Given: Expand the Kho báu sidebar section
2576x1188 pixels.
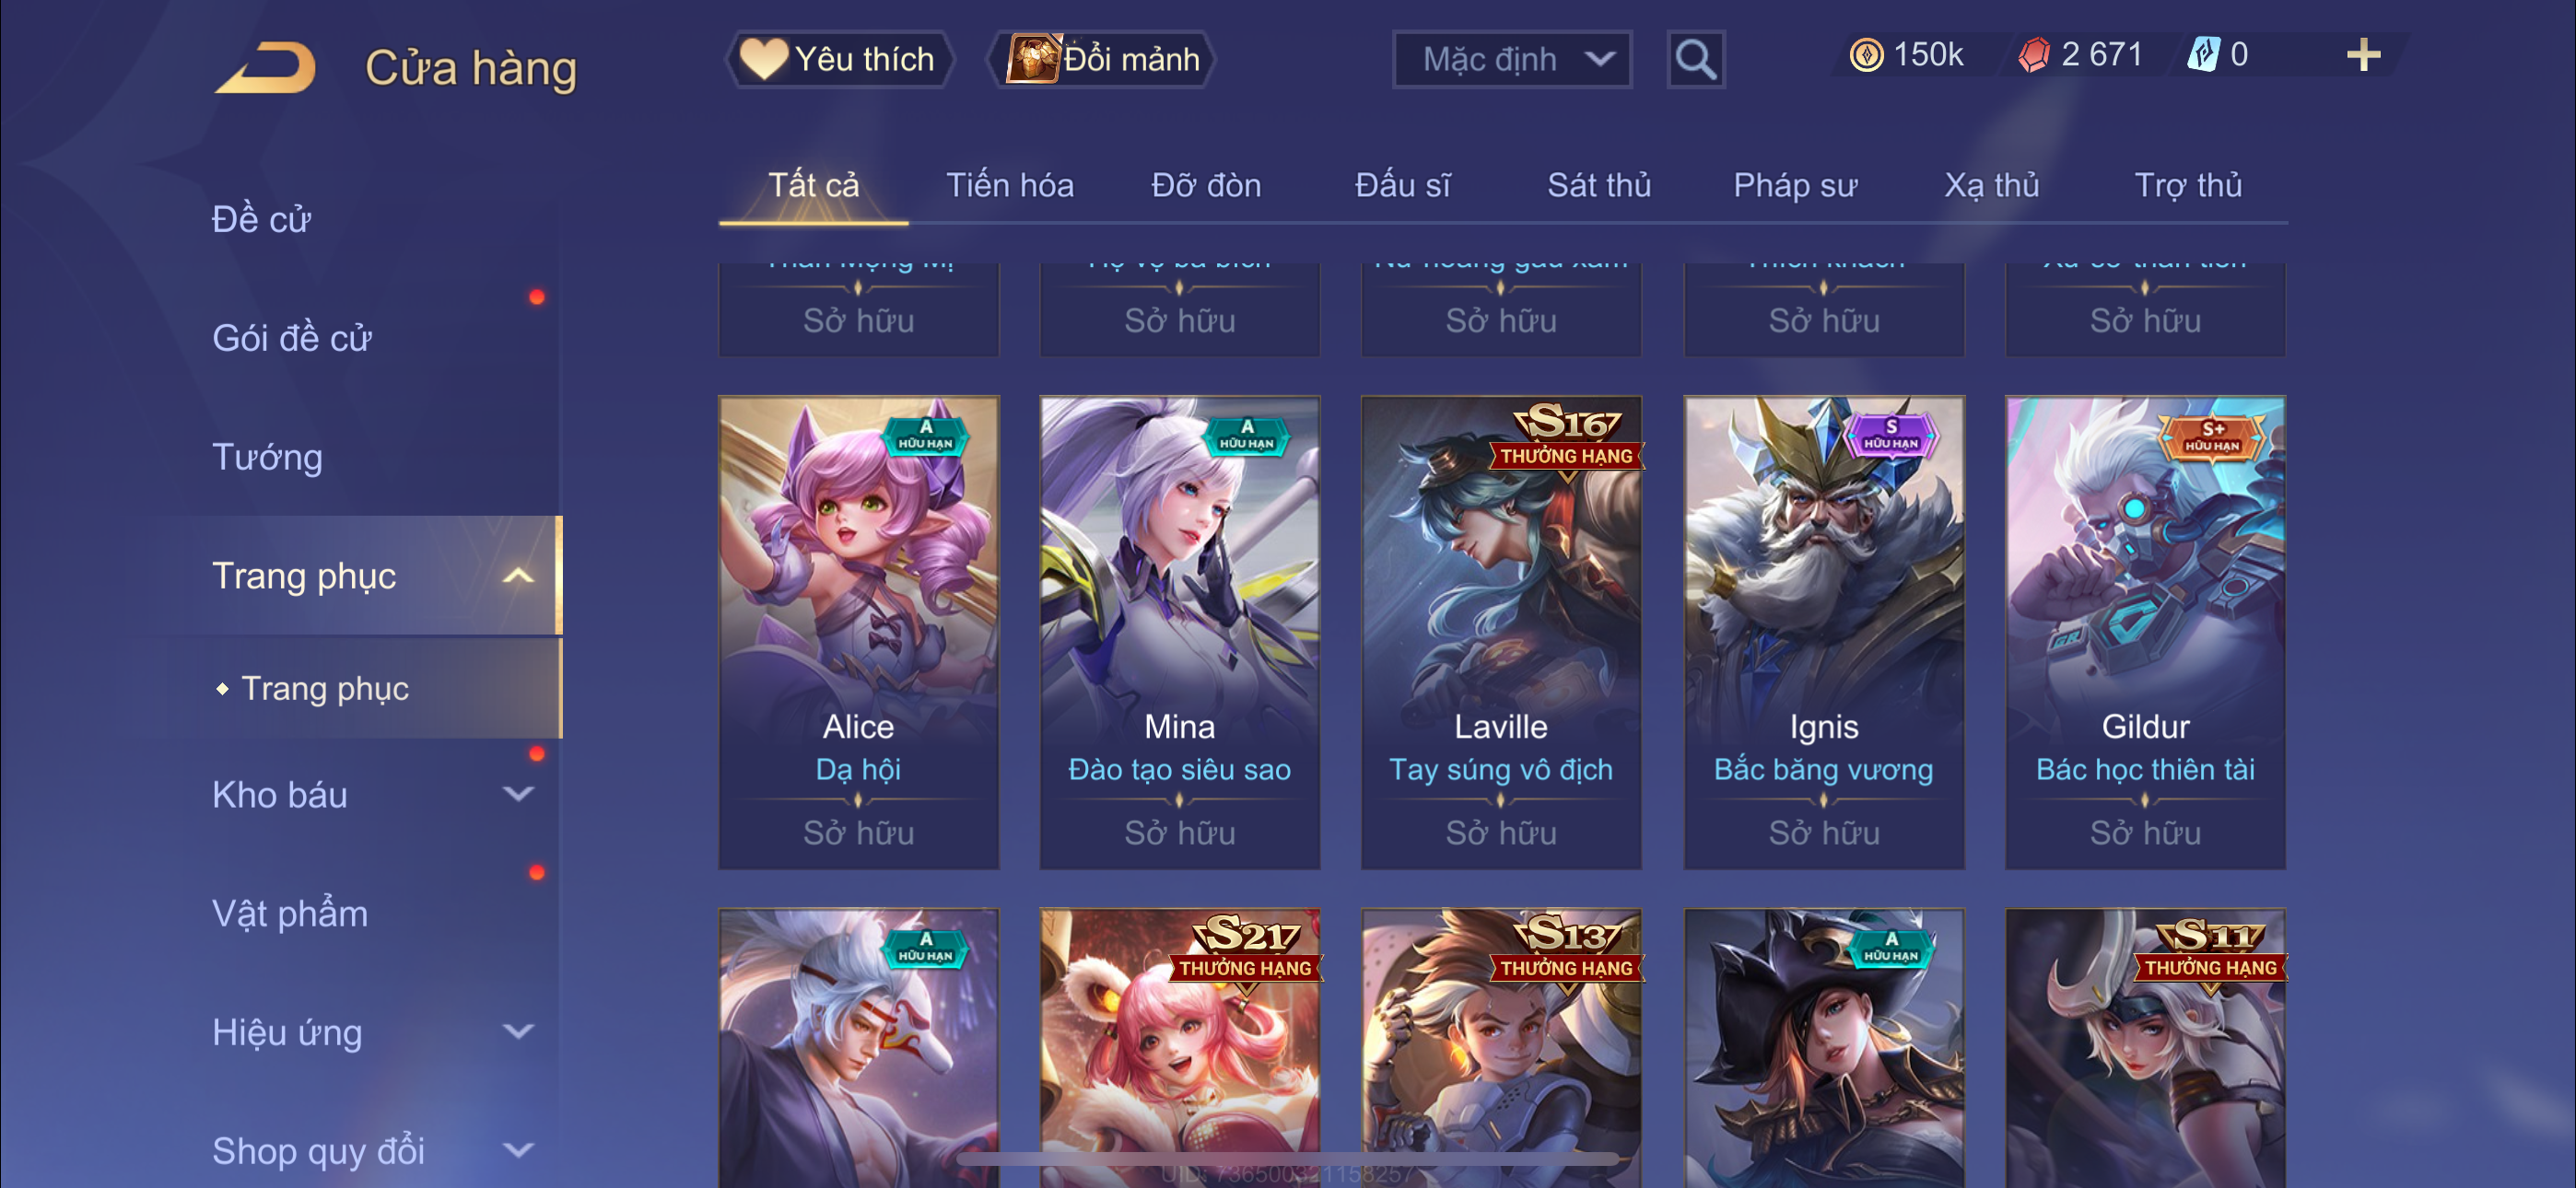Looking at the screenshot, I should (518, 795).
